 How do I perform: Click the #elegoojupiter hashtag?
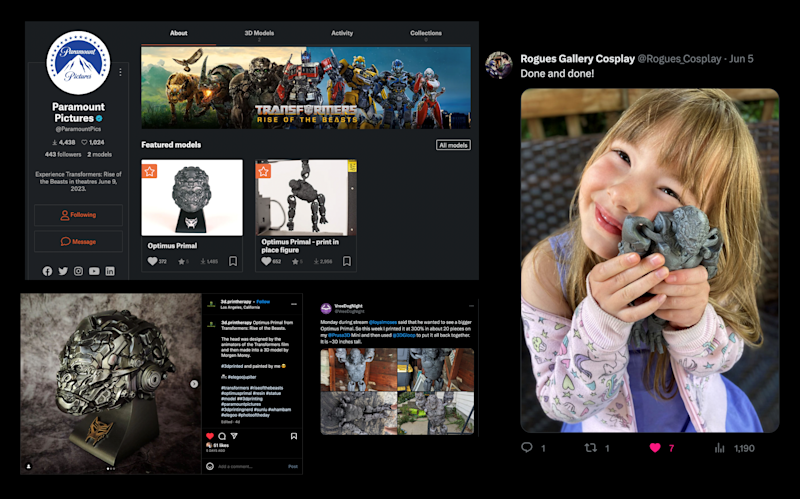pyautogui.click(x=242, y=377)
